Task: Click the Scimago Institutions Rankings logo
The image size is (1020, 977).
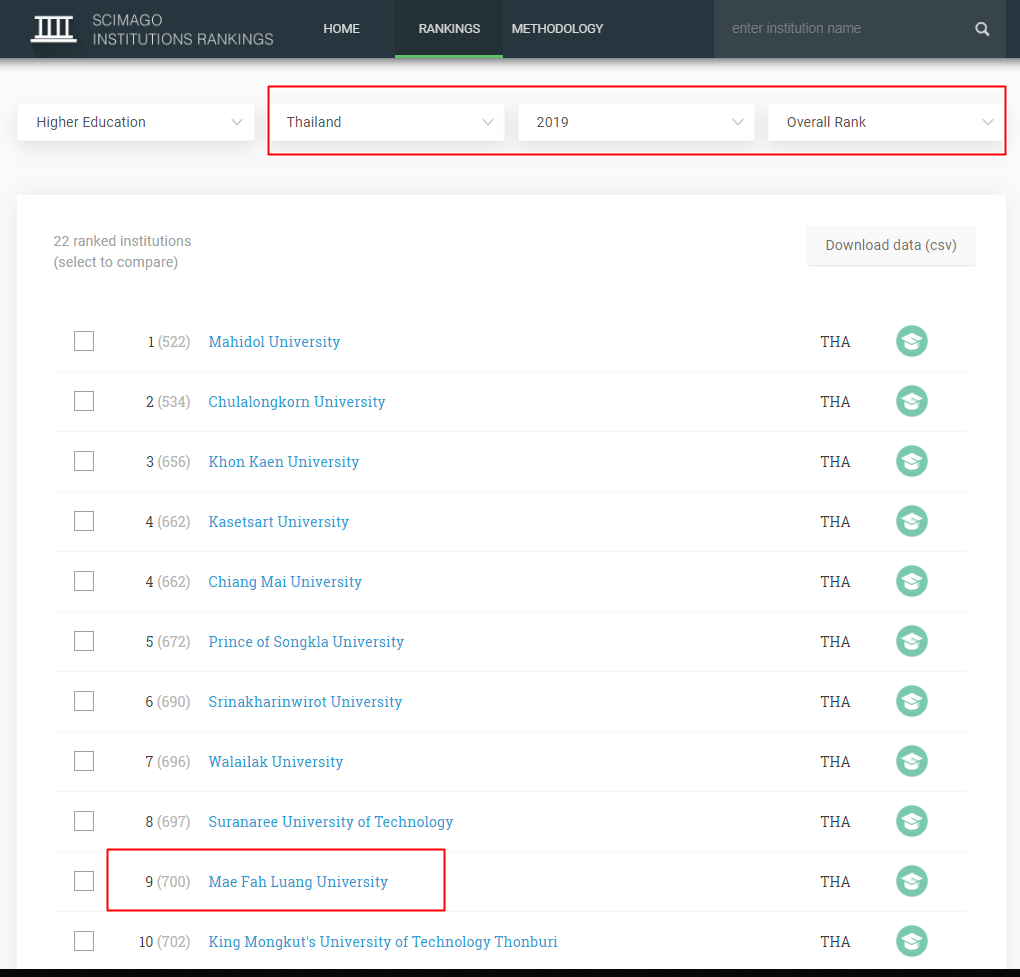Action: click(152, 29)
